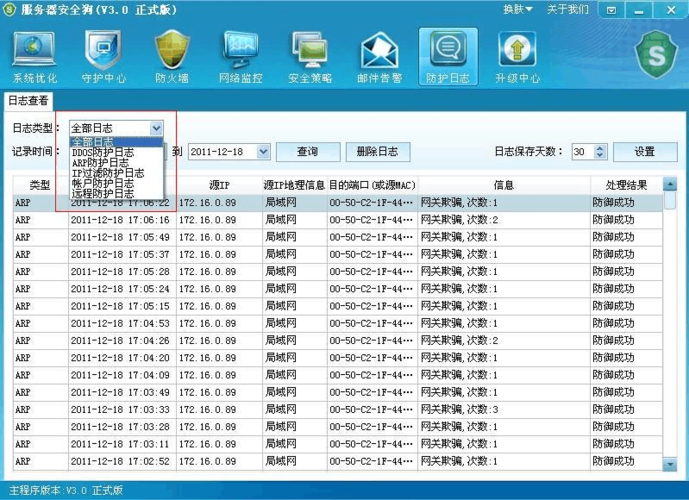This screenshot has width=689, height=500.
Task: Sort by 类型 column header
Action: point(40,185)
